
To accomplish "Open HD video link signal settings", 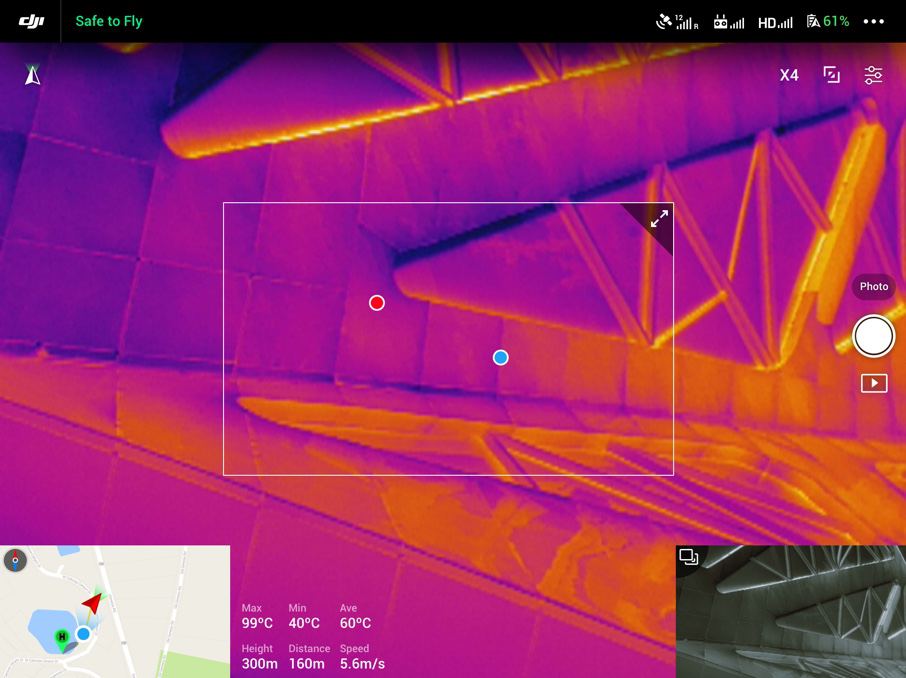I will click(x=775, y=21).
